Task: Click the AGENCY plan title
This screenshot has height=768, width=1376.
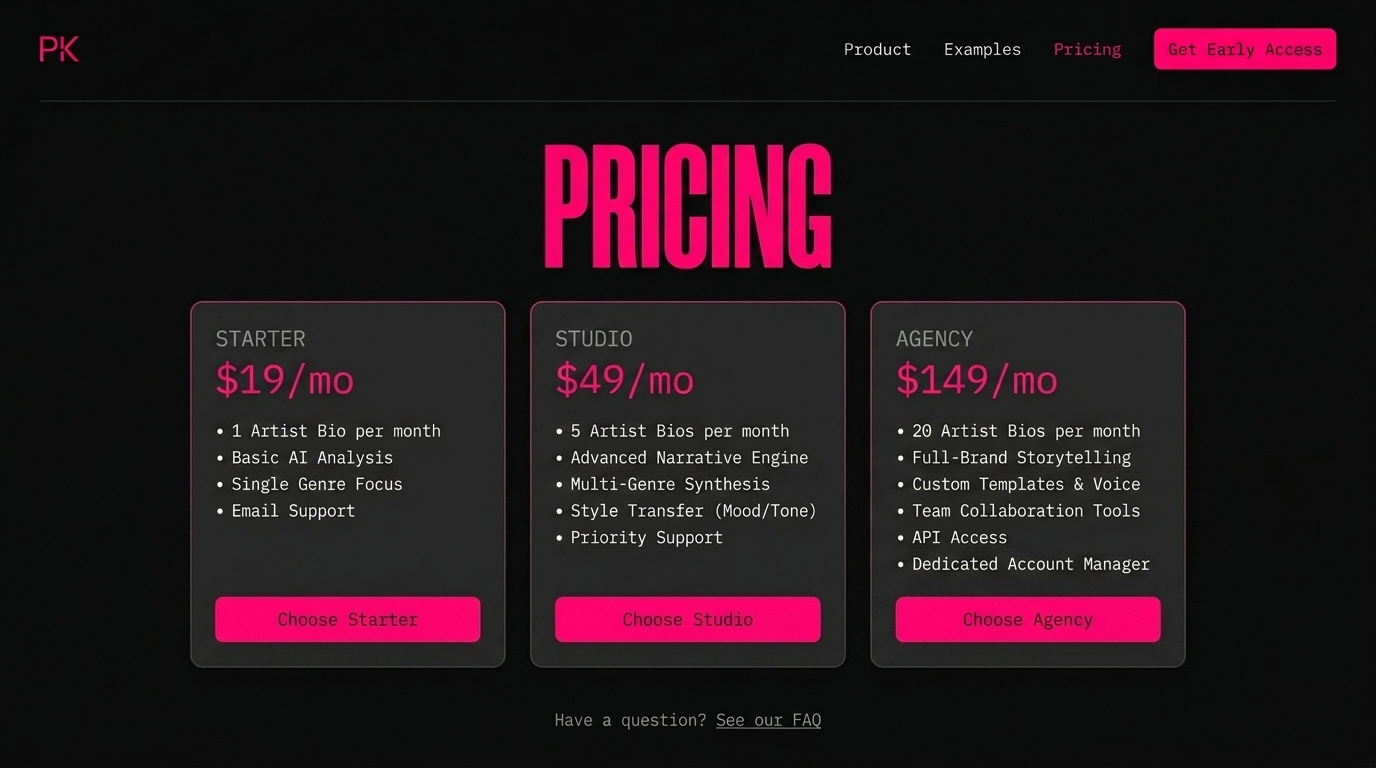Action: point(934,339)
